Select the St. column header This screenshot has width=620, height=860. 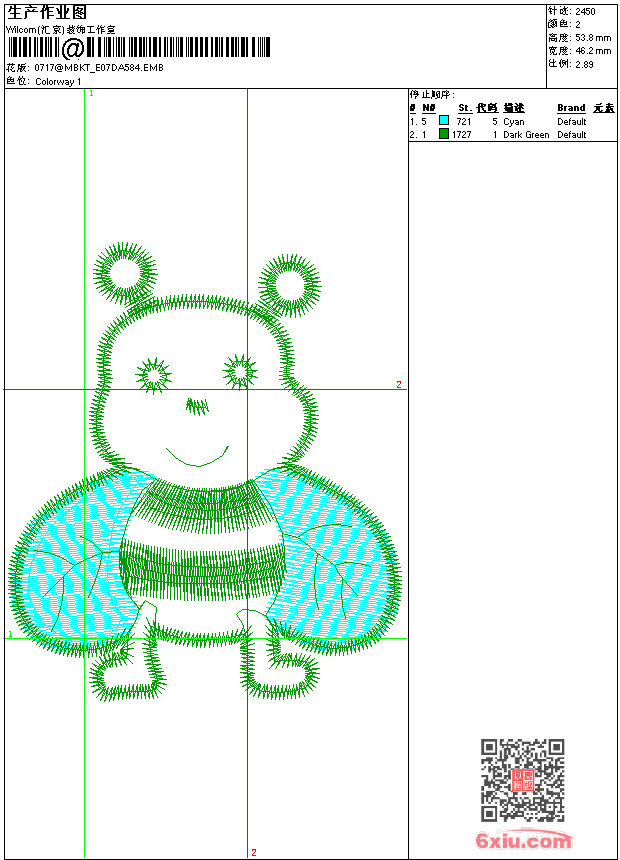pos(464,108)
